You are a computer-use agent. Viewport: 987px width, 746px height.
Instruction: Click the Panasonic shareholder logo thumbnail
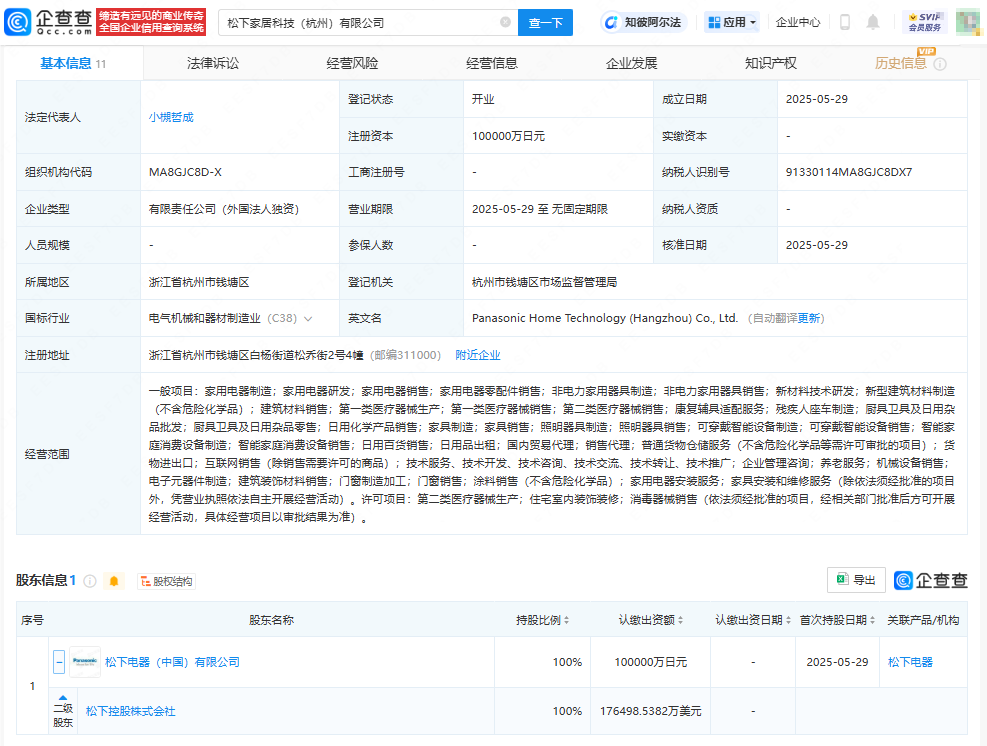click(84, 662)
